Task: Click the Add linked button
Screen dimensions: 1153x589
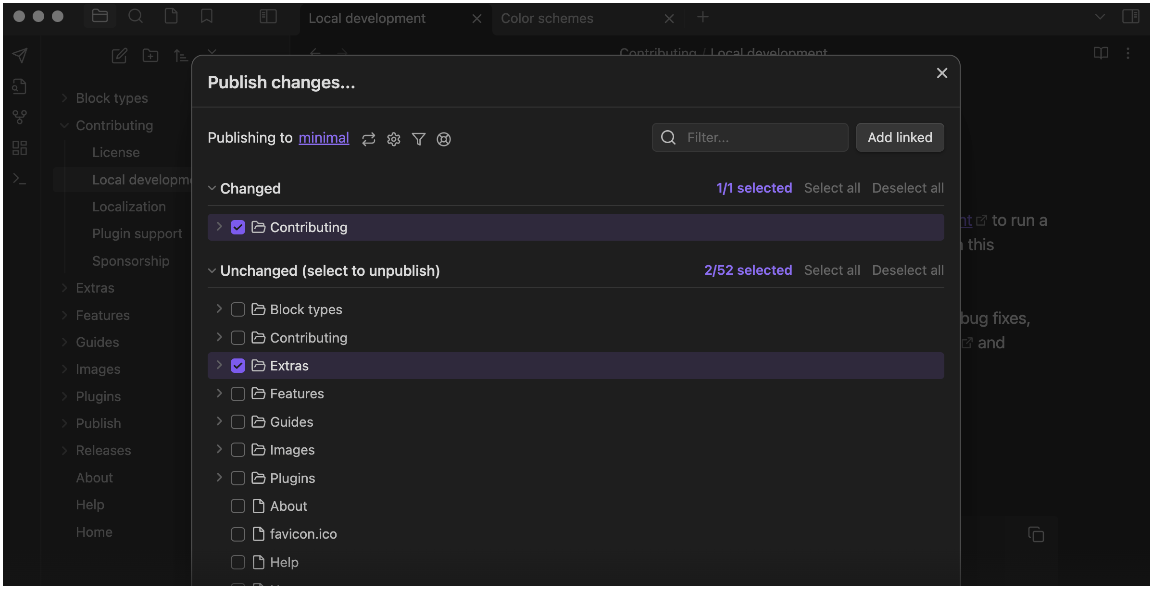Action: coord(900,138)
